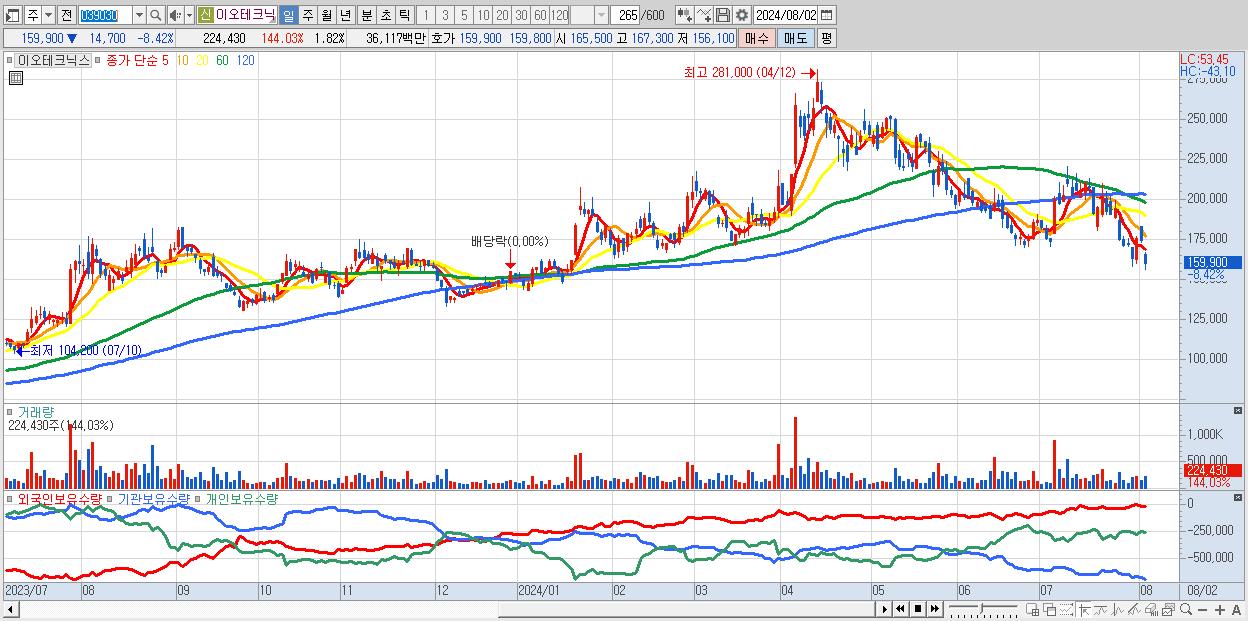Screen dimensions: 1248x621
Task: Select the 120 interval tab
Action: pyautogui.click(x=559, y=15)
